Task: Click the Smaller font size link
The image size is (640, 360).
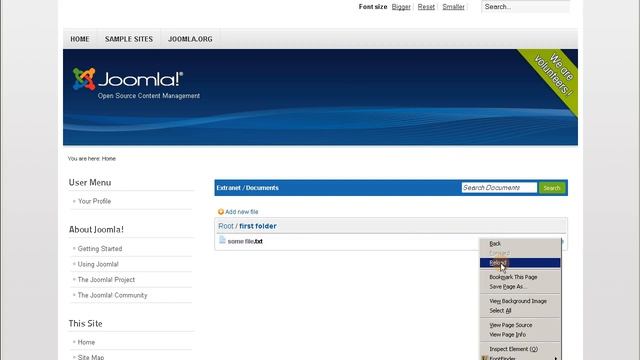Action: tap(453, 7)
